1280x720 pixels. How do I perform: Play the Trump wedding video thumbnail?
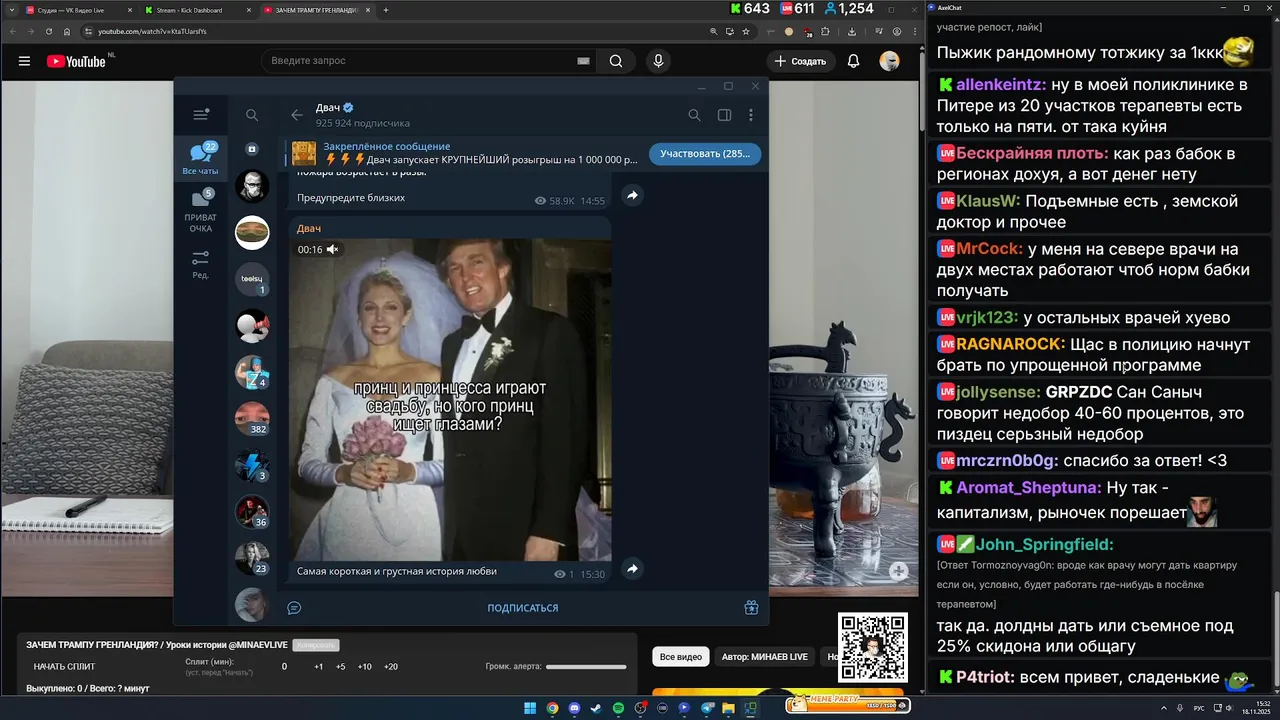coord(450,399)
